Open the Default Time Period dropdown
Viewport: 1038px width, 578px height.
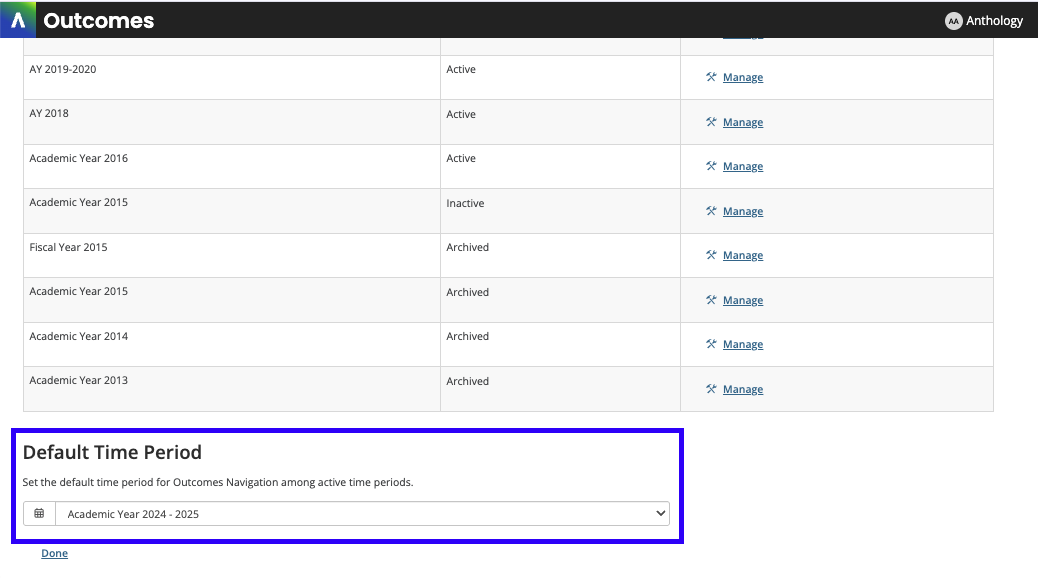pos(361,514)
